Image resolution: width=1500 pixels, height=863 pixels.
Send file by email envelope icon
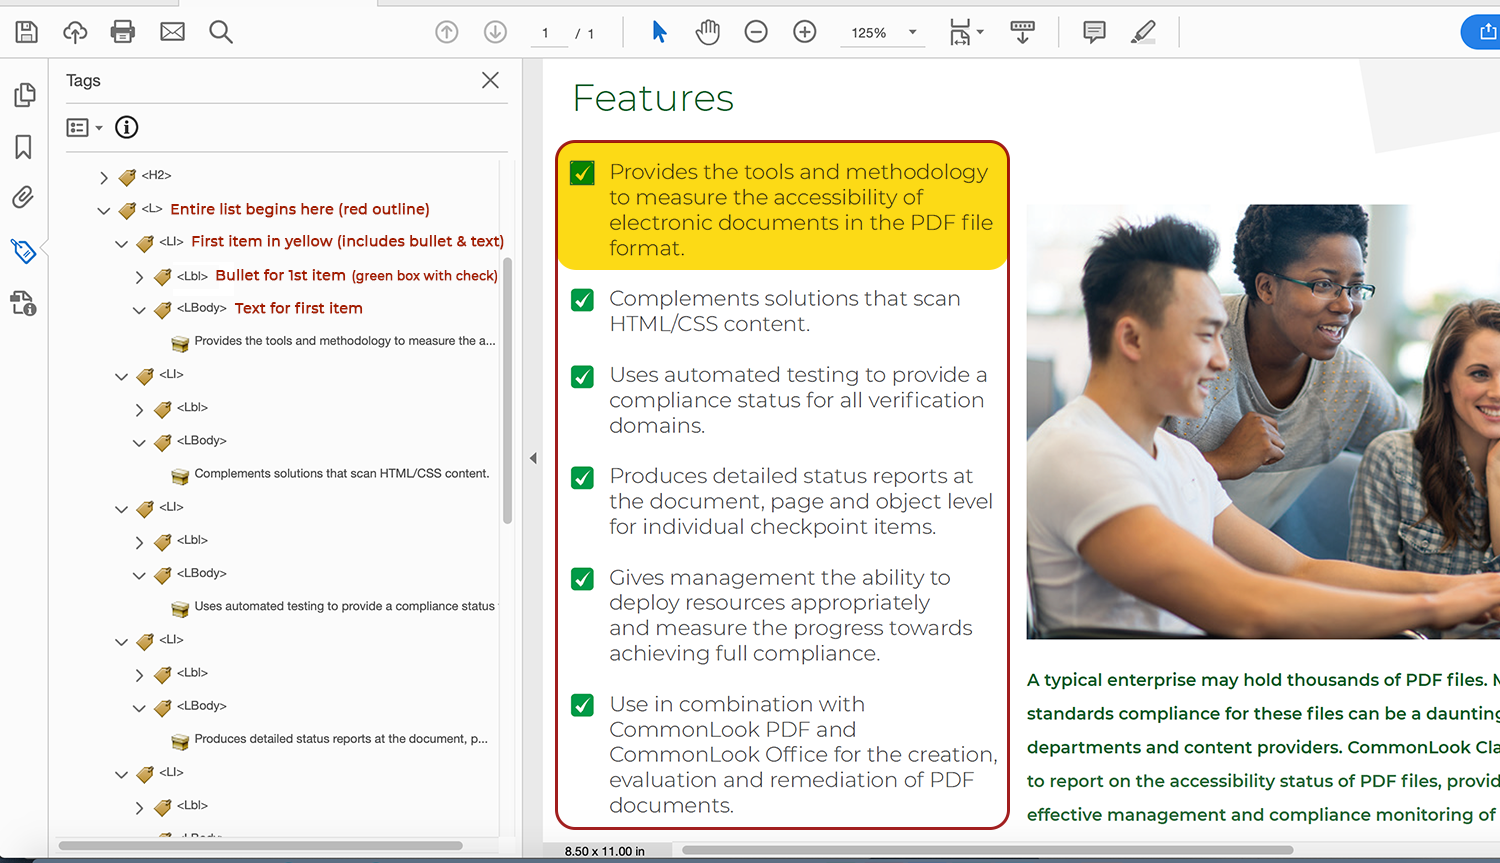pyautogui.click(x=172, y=32)
